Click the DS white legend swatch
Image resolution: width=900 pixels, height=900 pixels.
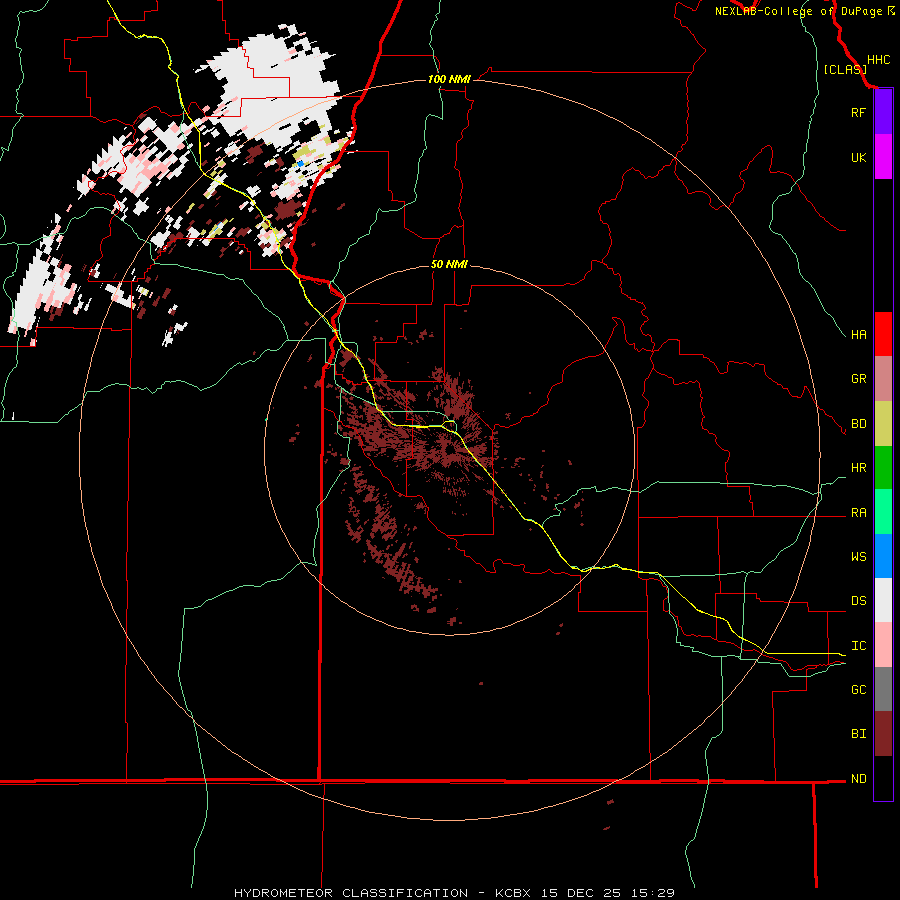click(883, 600)
